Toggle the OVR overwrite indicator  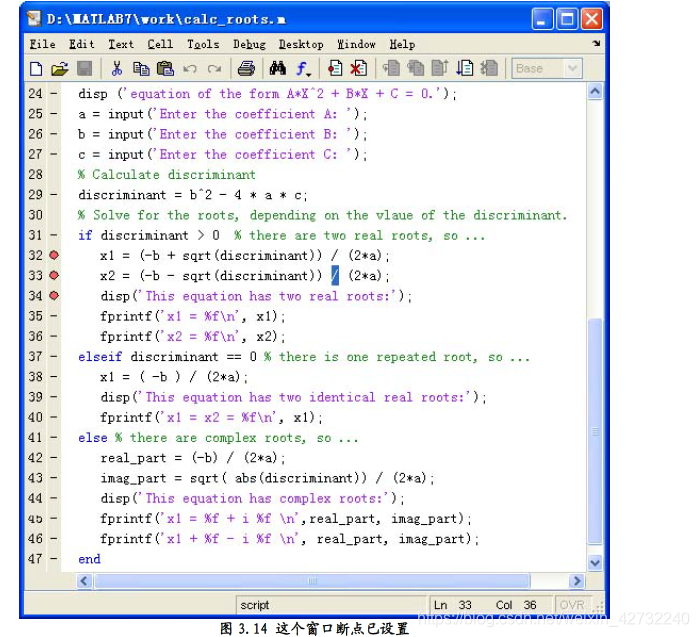point(572,605)
